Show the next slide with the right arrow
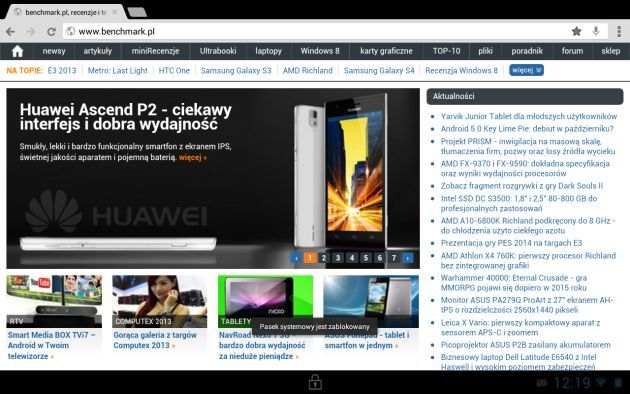630x394 pixels. 408,258
